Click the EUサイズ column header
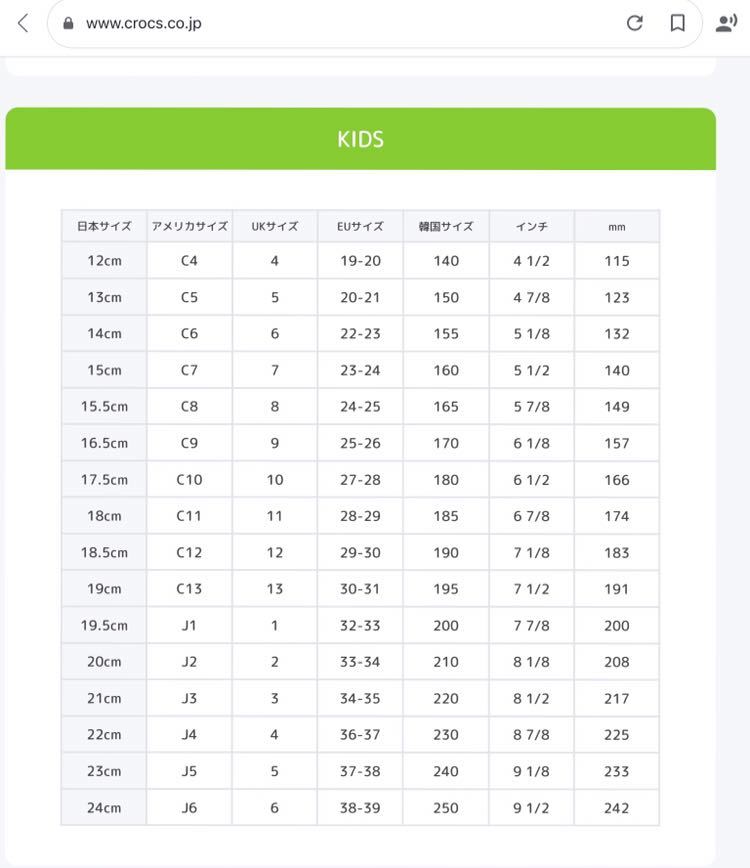Image resolution: width=750 pixels, height=868 pixels. tap(360, 226)
